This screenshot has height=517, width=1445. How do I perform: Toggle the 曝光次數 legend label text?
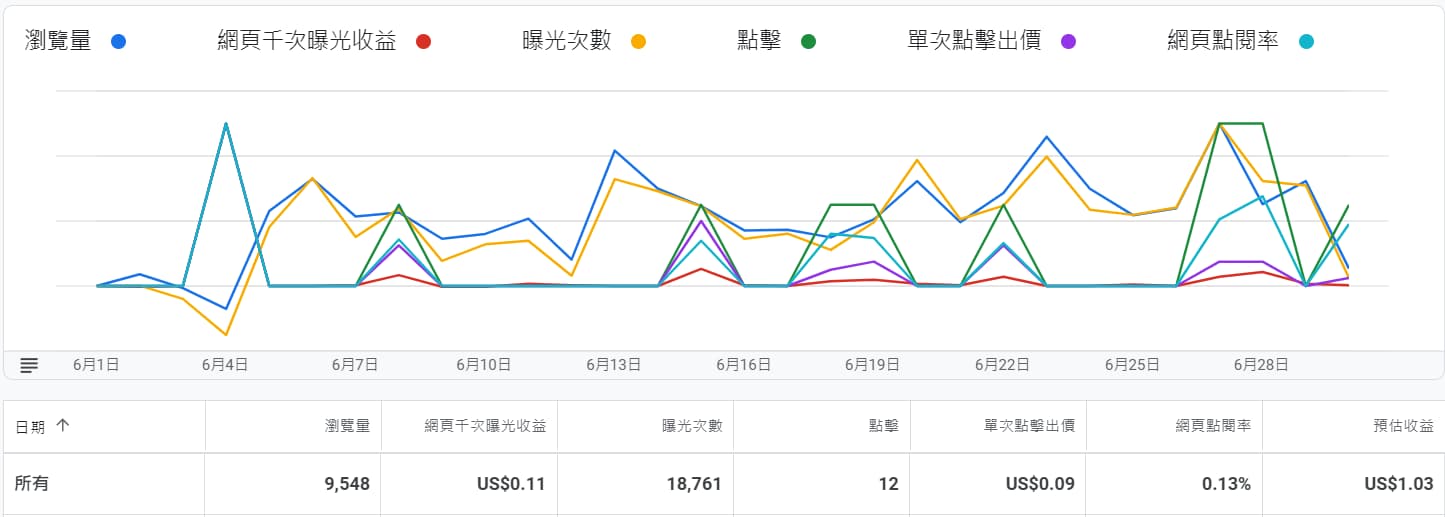point(566,42)
